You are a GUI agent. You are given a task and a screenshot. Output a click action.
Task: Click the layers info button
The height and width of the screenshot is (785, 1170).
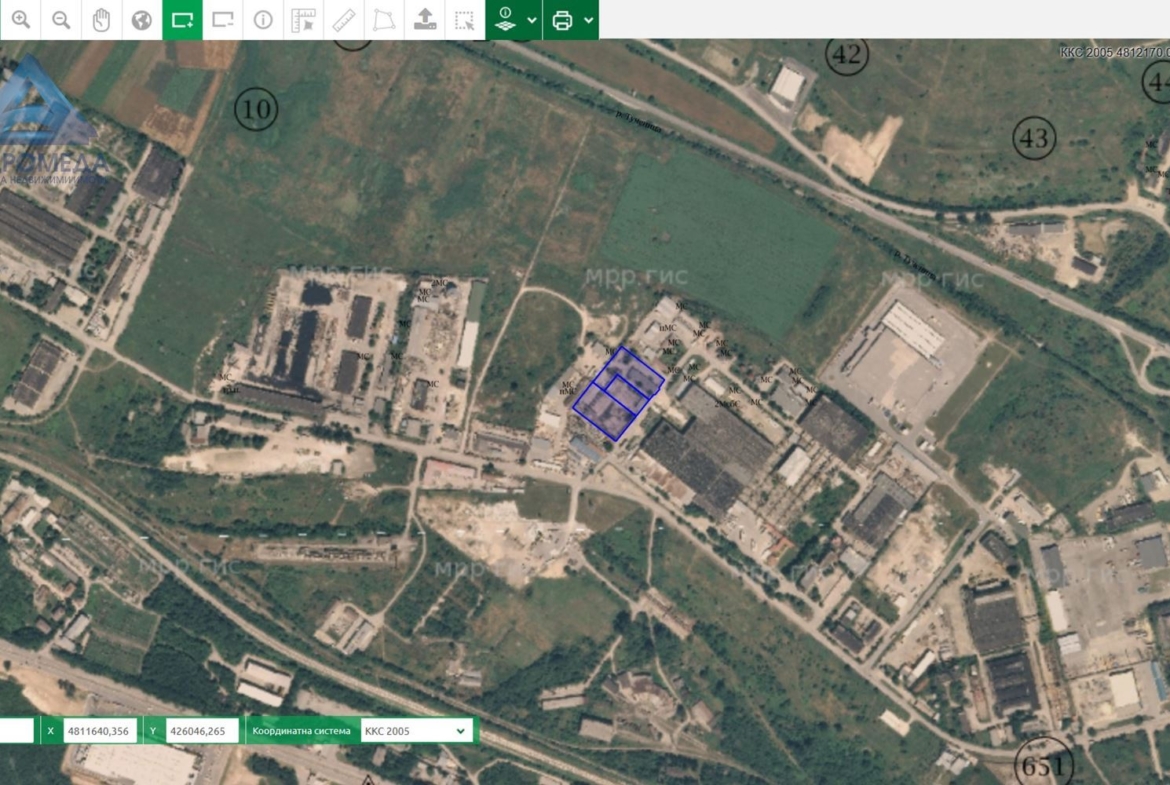click(506, 20)
